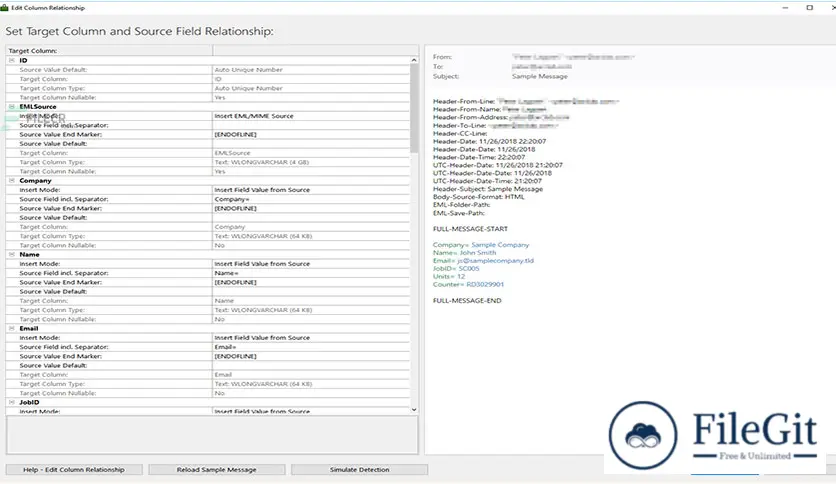836x484 pixels.
Task: Click 'UTC-Header-Date-Time: 21:20:07' line
Action: (x=487, y=181)
